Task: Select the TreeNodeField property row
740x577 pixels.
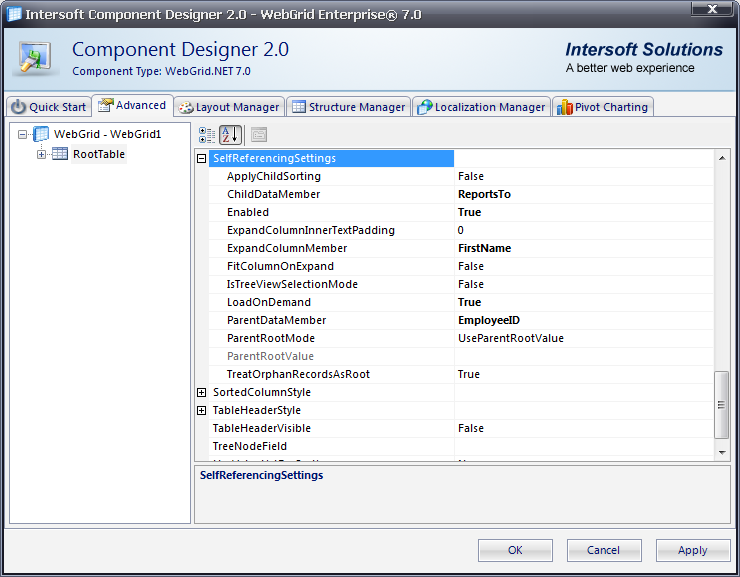Action: (x=461, y=446)
